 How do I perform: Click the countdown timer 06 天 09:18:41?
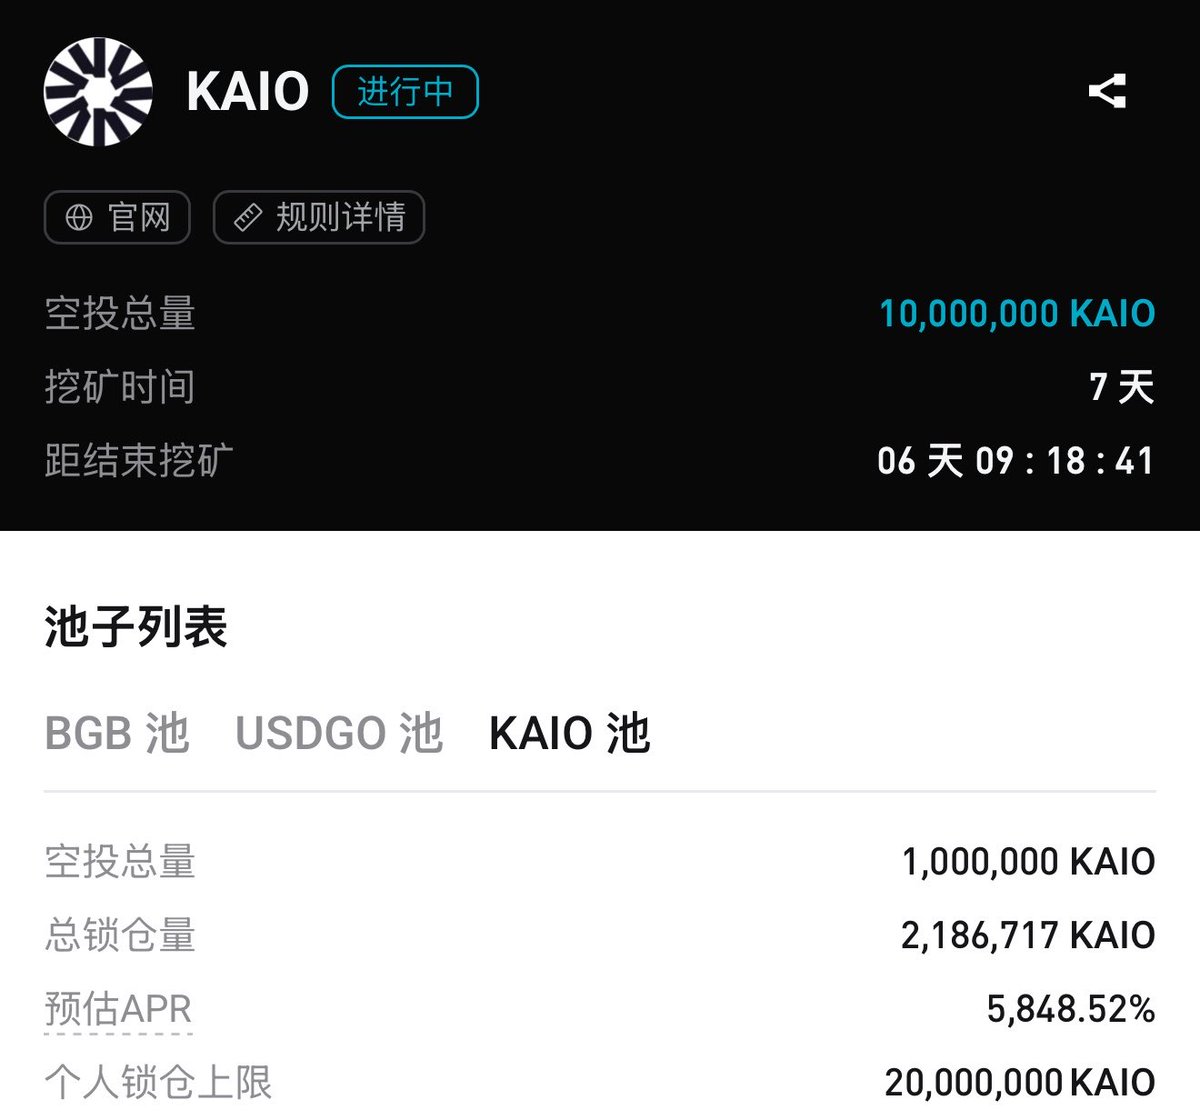[x=1015, y=461]
